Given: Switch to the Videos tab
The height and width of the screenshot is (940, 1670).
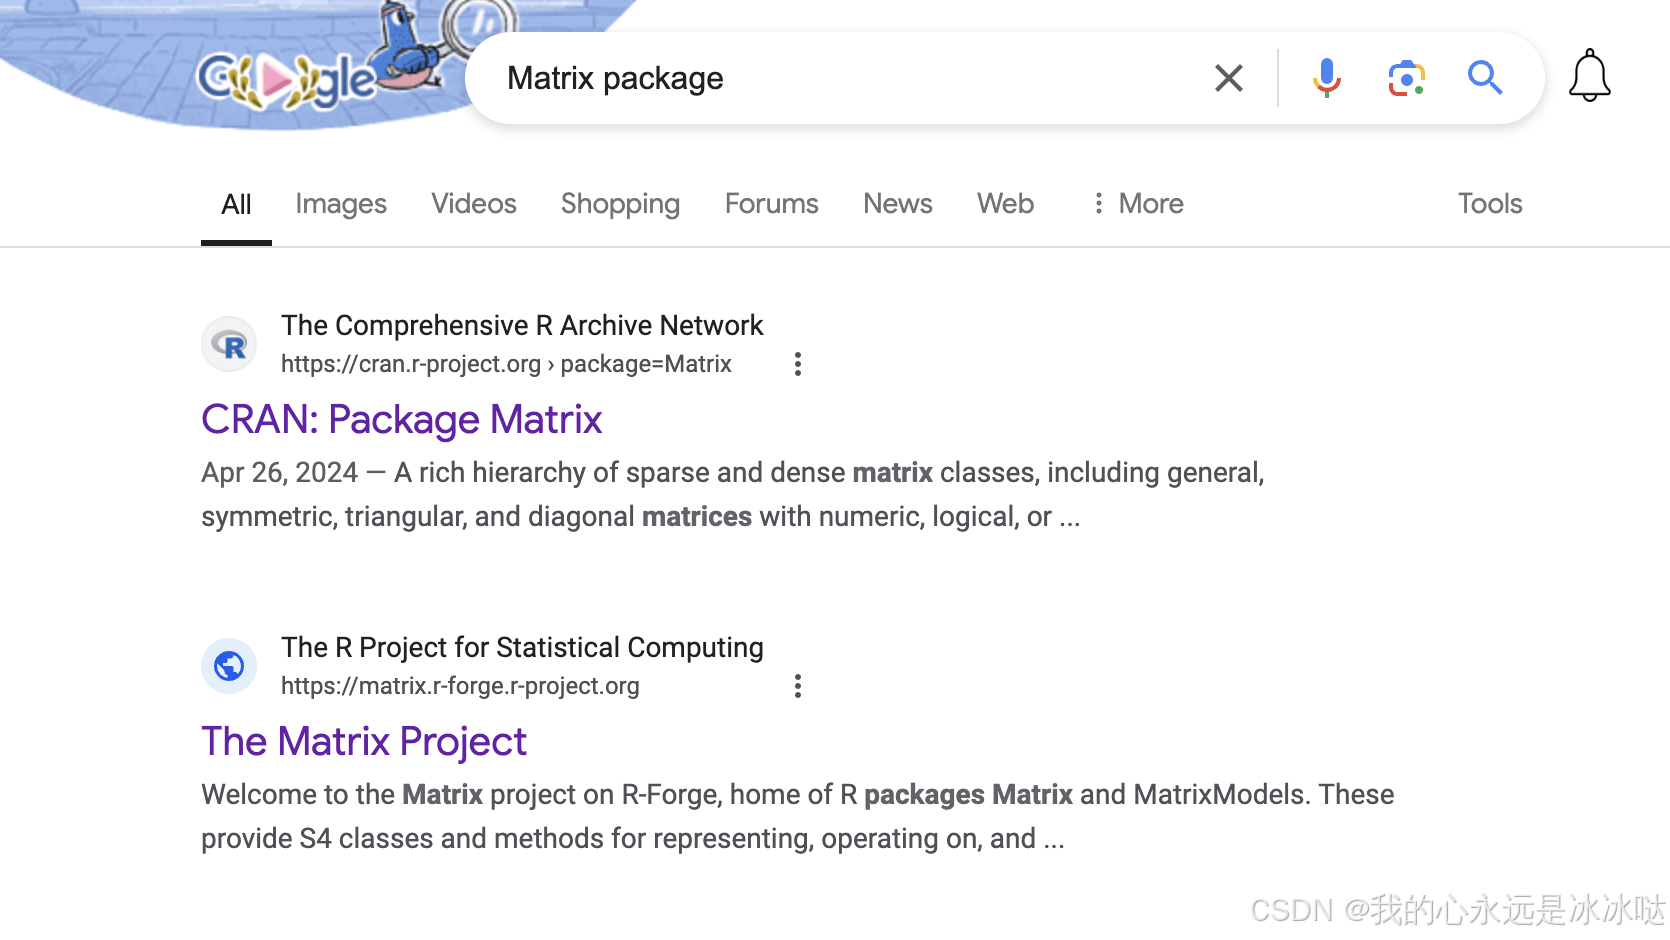Looking at the screenshot, I should [x=474, y=204].
